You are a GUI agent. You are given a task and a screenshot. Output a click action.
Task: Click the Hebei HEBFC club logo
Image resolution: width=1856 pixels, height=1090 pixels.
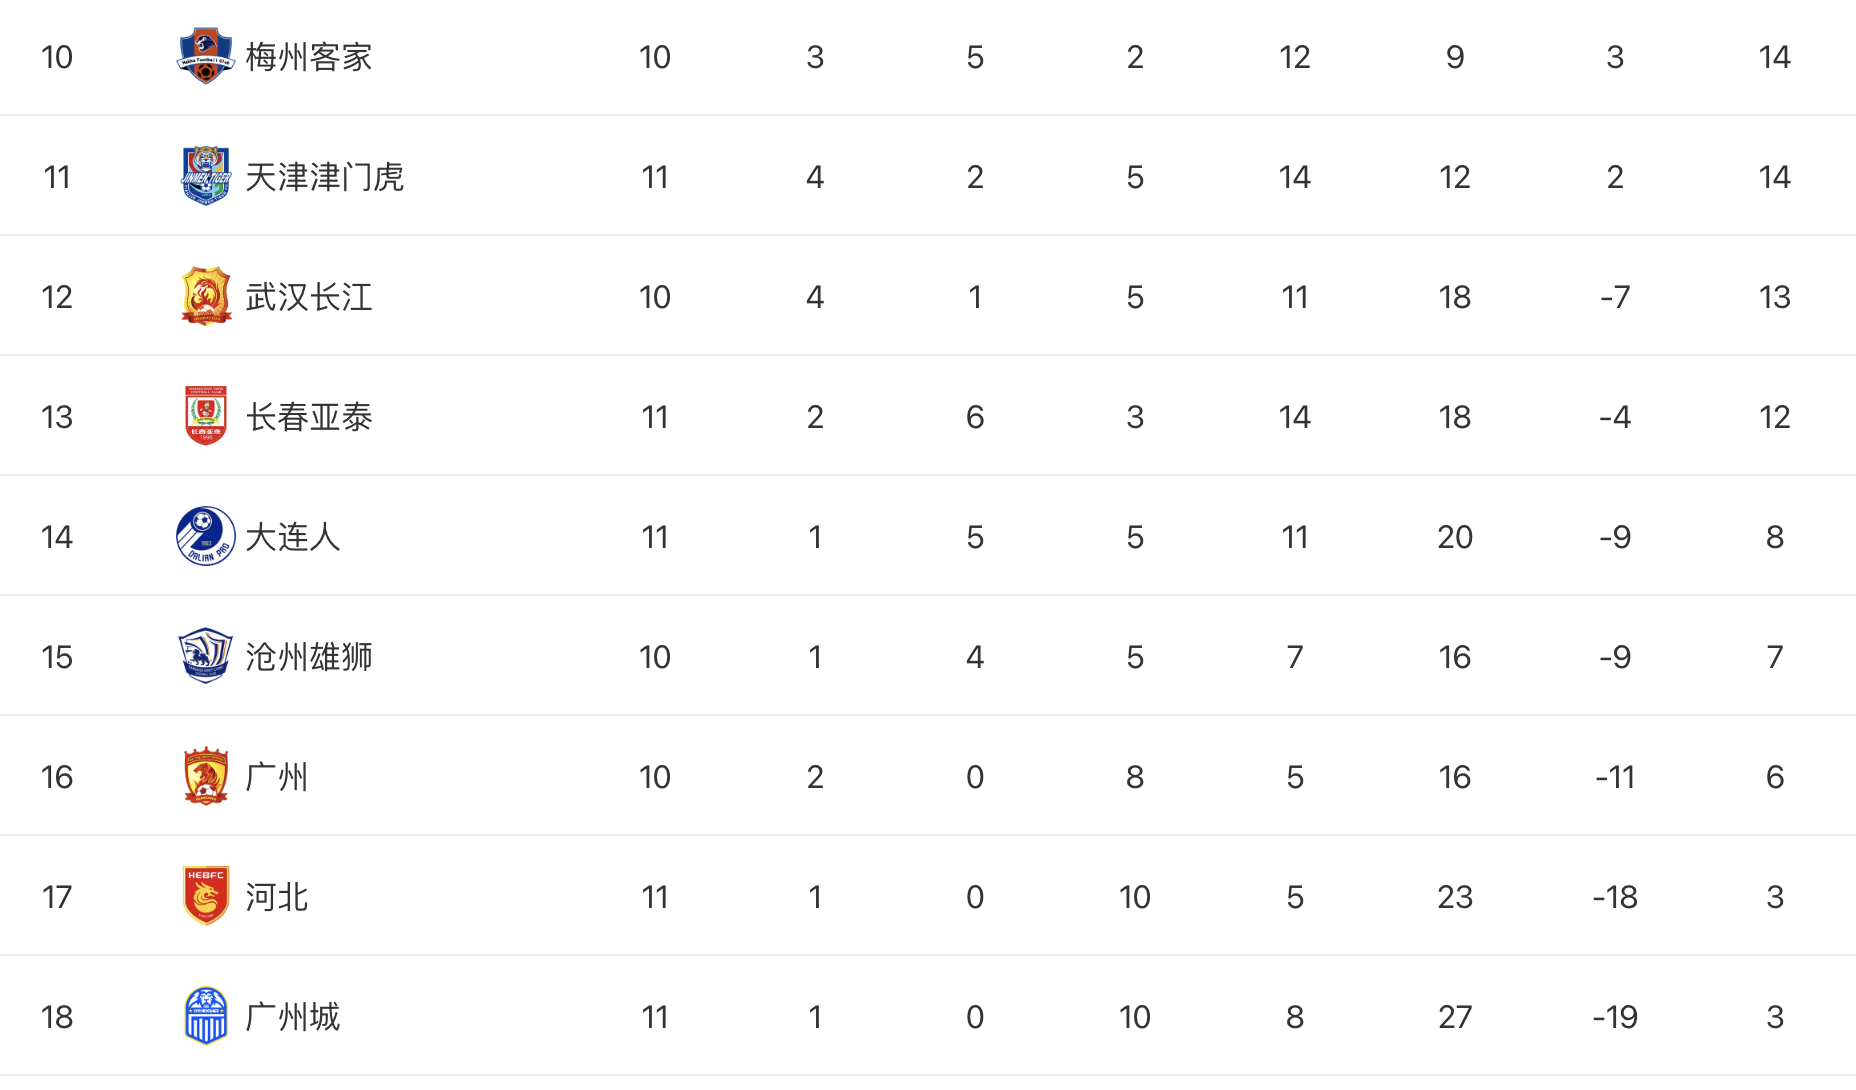206,896
